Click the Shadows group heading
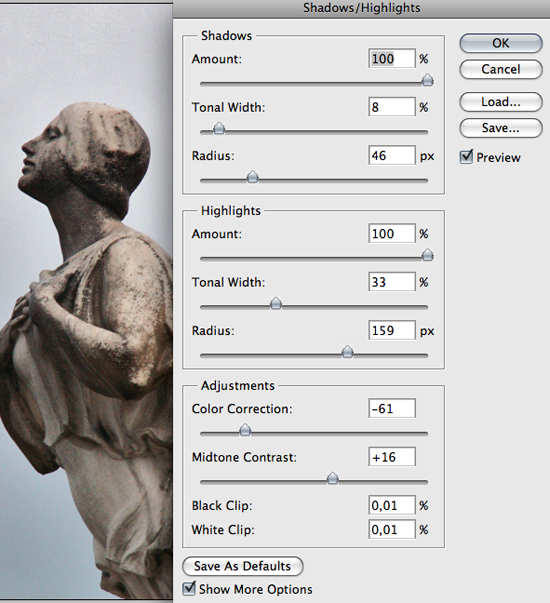The width and height of the screenshot is (550, 603). click(x=227, y=35)
